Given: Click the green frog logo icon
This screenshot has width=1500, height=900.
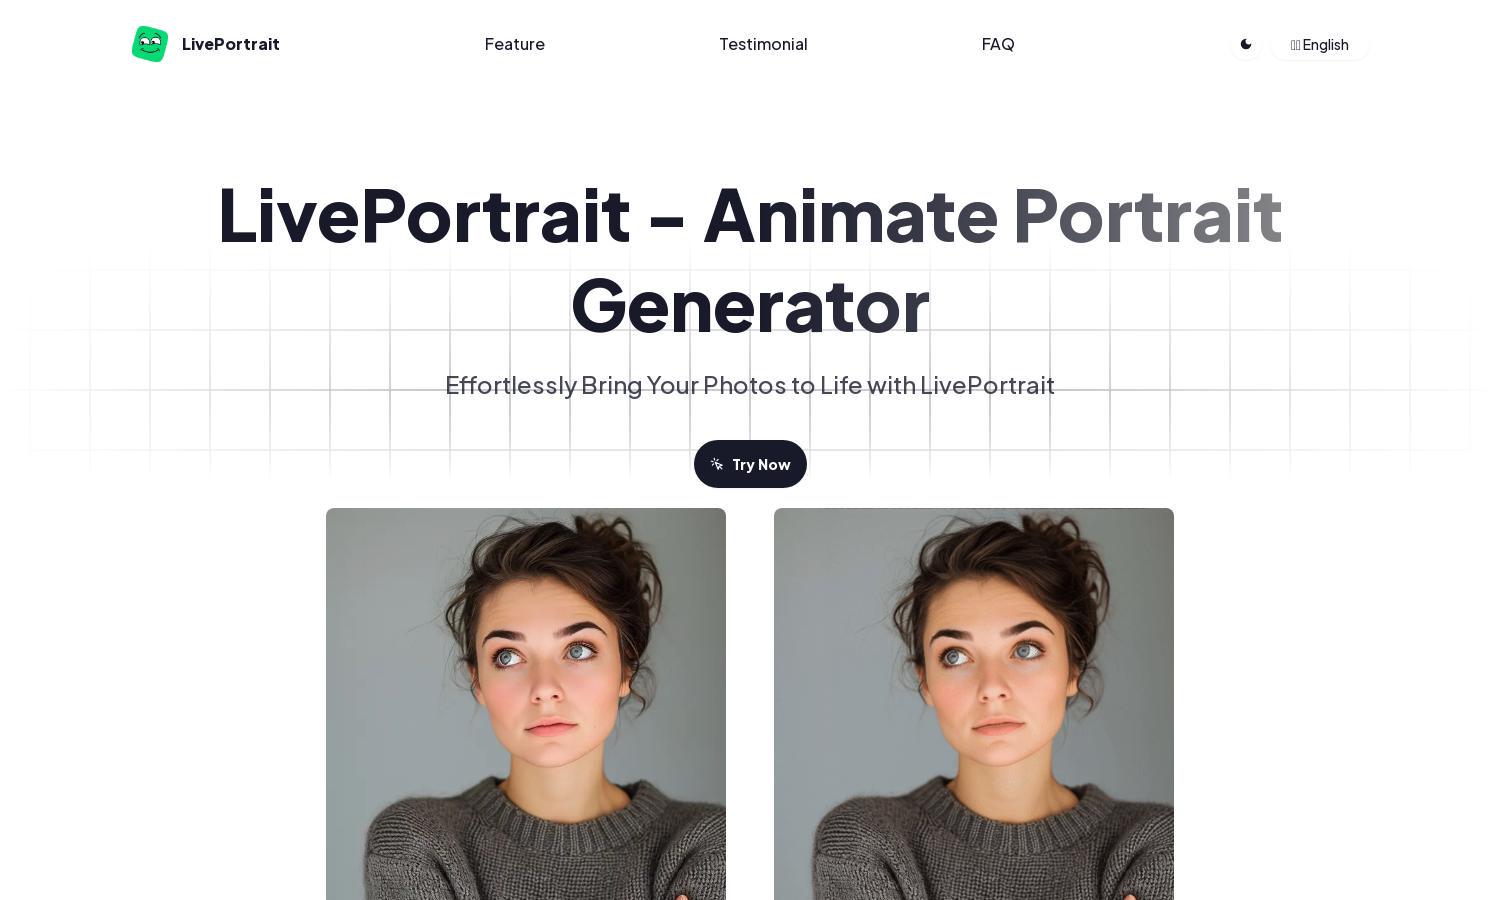Looking at the screenshot, I should coord(150,44).
